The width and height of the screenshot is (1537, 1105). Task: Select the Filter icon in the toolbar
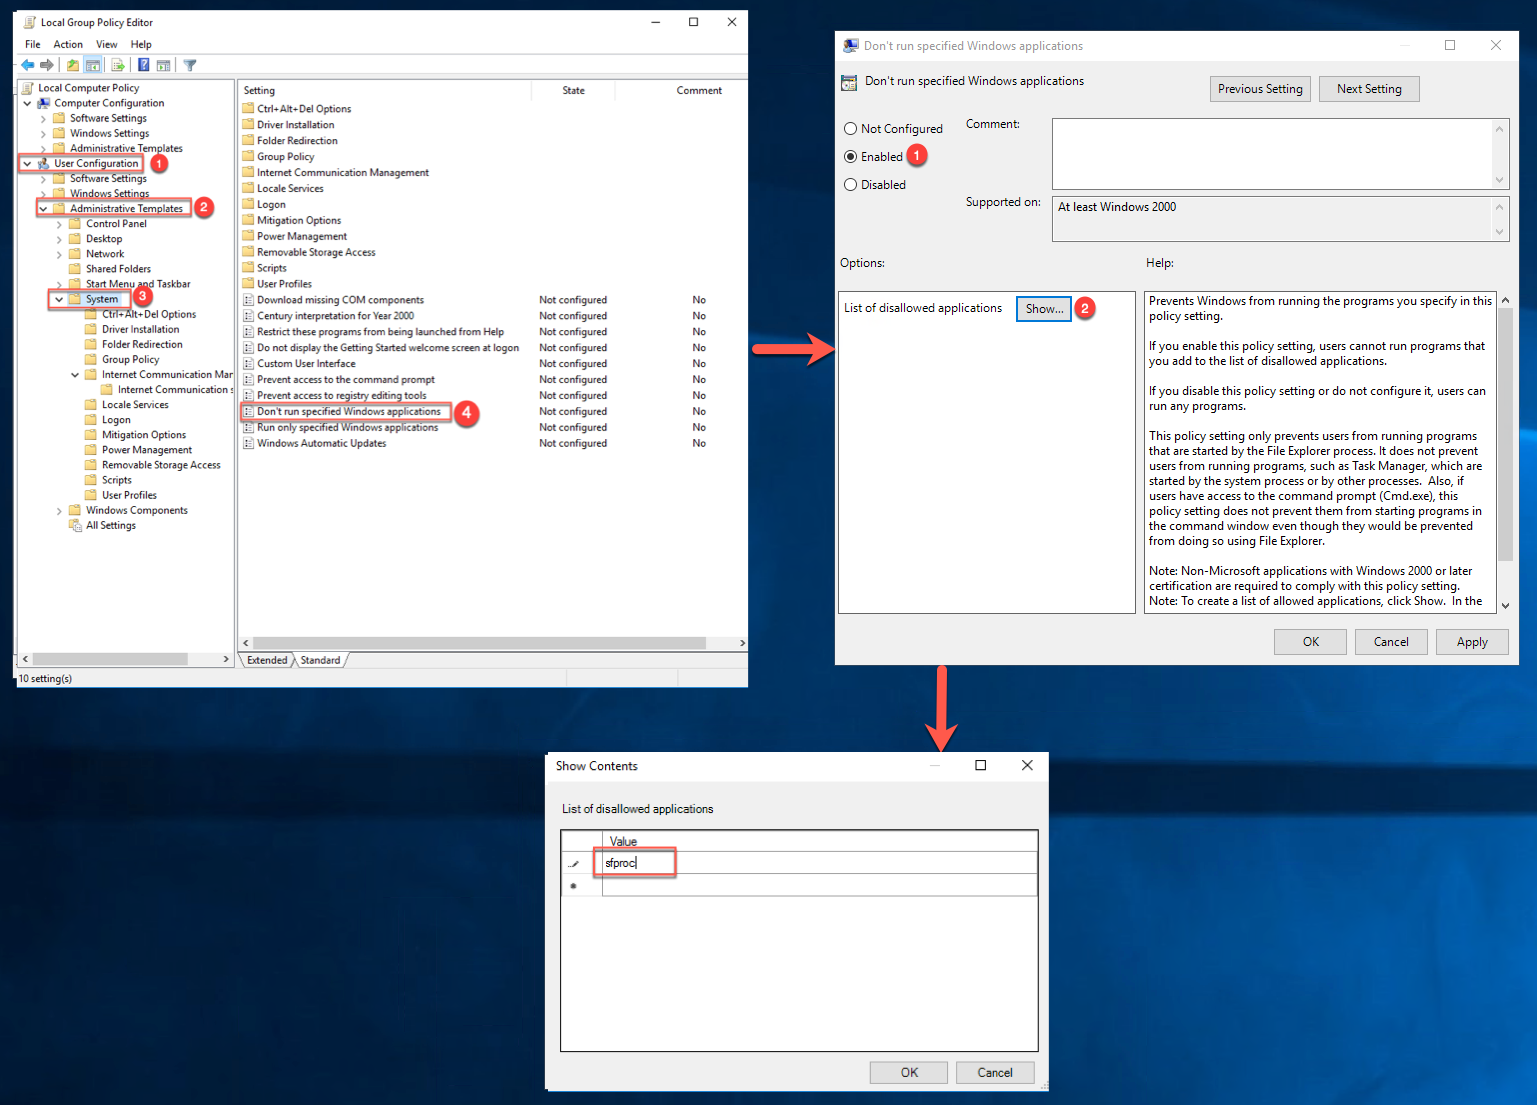190,65
